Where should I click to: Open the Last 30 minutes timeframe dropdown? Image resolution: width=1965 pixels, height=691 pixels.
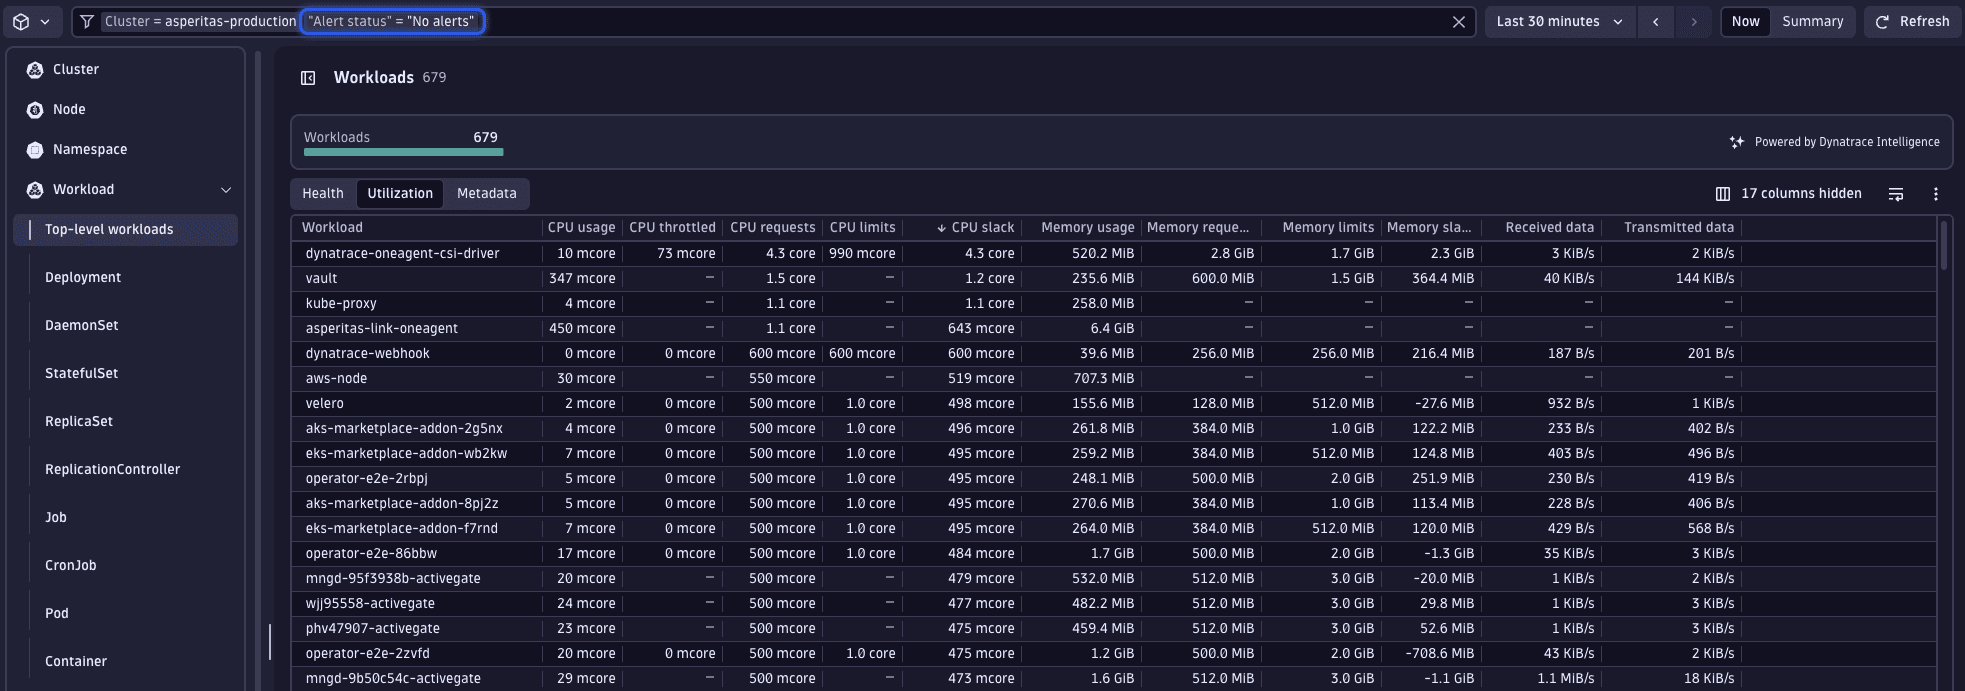pyautogui.click(x=1560, y=22)
